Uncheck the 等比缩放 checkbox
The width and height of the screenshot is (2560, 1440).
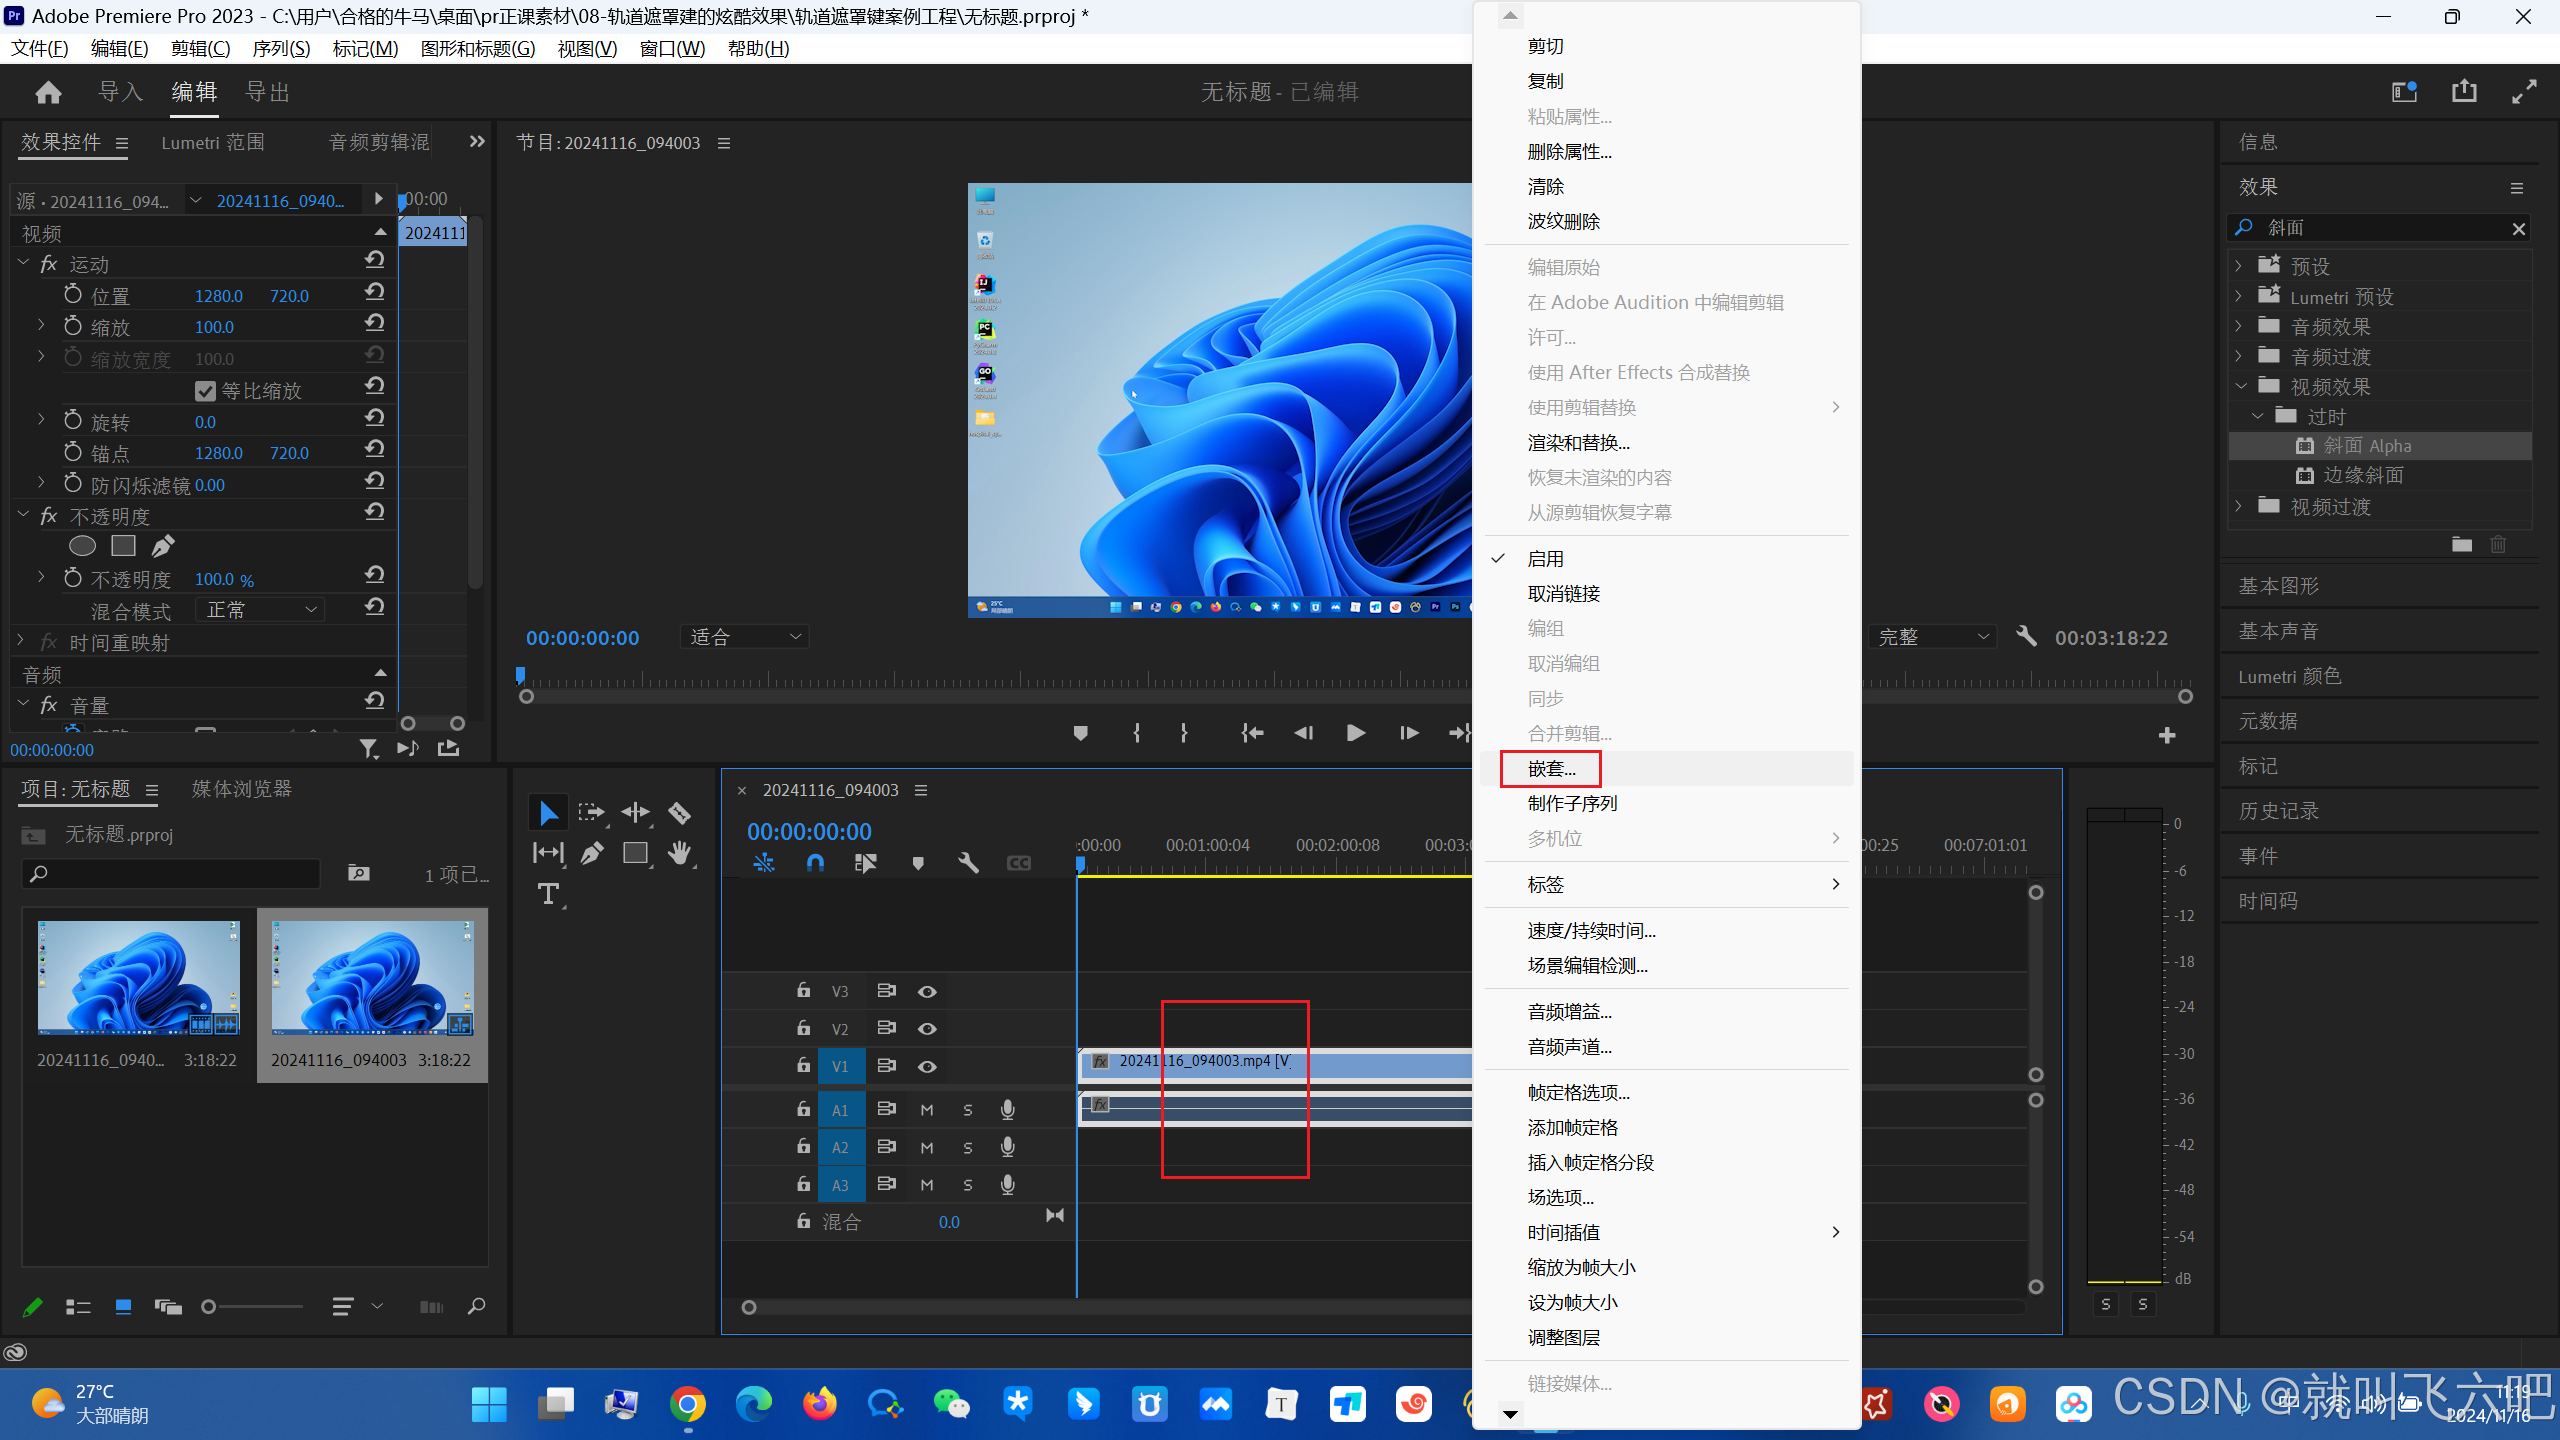coord(206,391)
